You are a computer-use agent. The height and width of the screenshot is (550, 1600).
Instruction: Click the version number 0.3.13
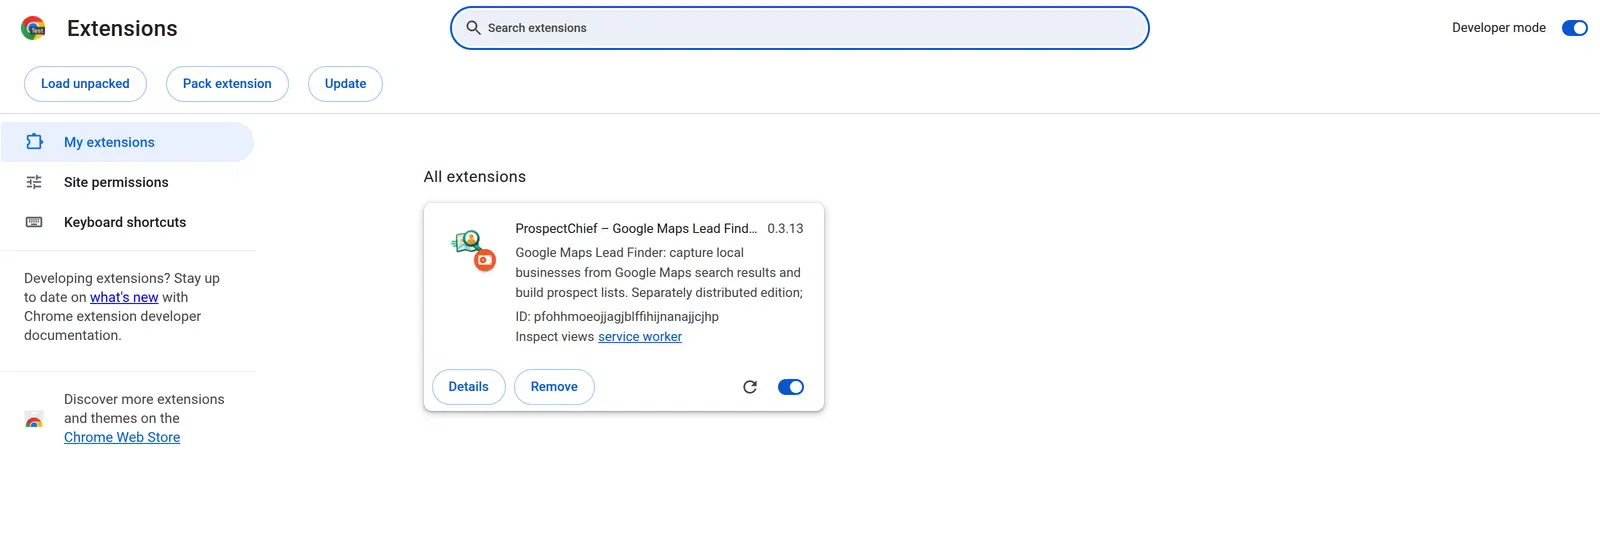pos(785,228)
